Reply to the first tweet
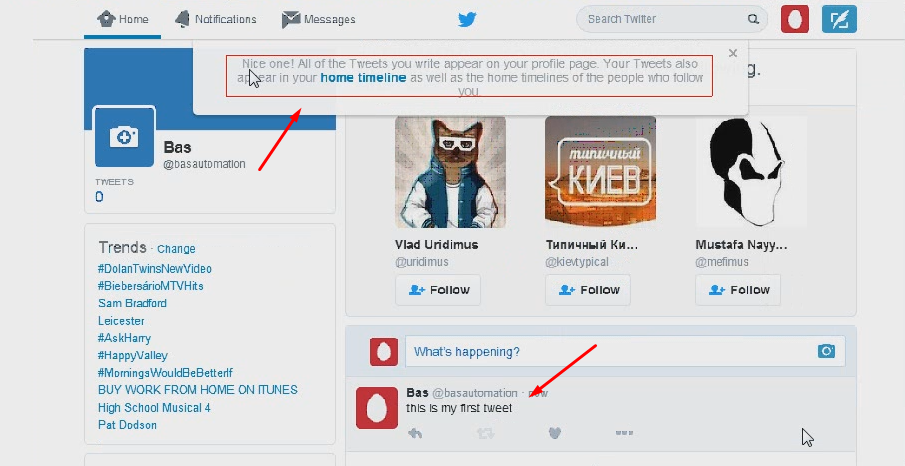The image size is (905, 466). click(x=416, y=433)
